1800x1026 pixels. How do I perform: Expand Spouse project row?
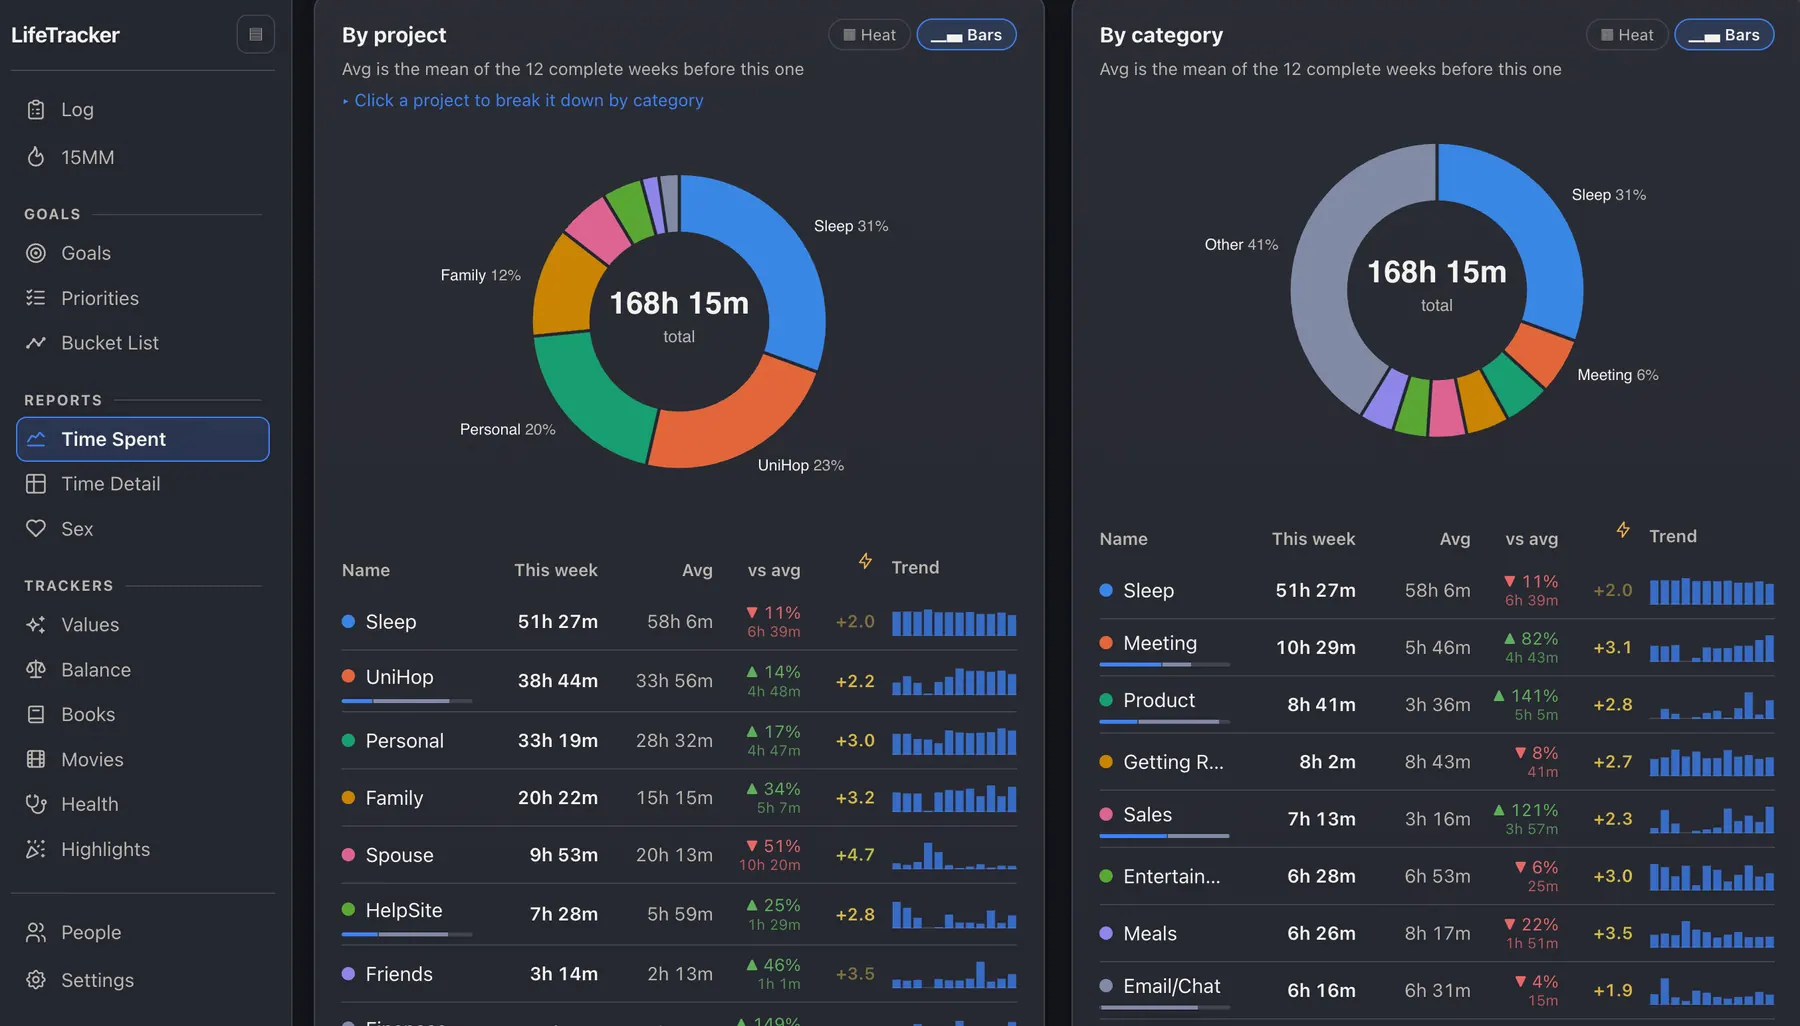(679, 855)
